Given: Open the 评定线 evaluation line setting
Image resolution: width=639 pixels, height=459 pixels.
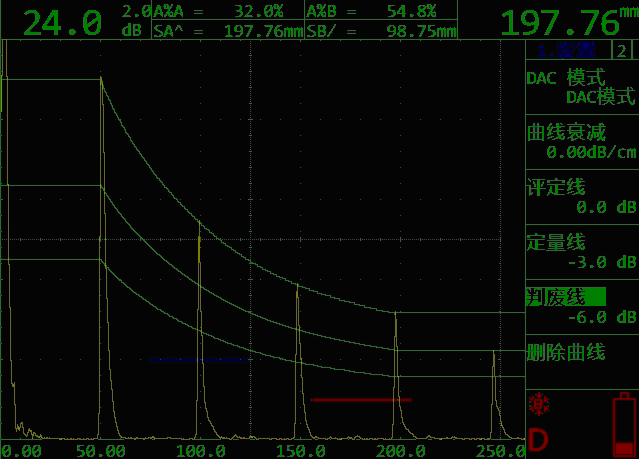Looking at the screenshot, I should point(581,197).
